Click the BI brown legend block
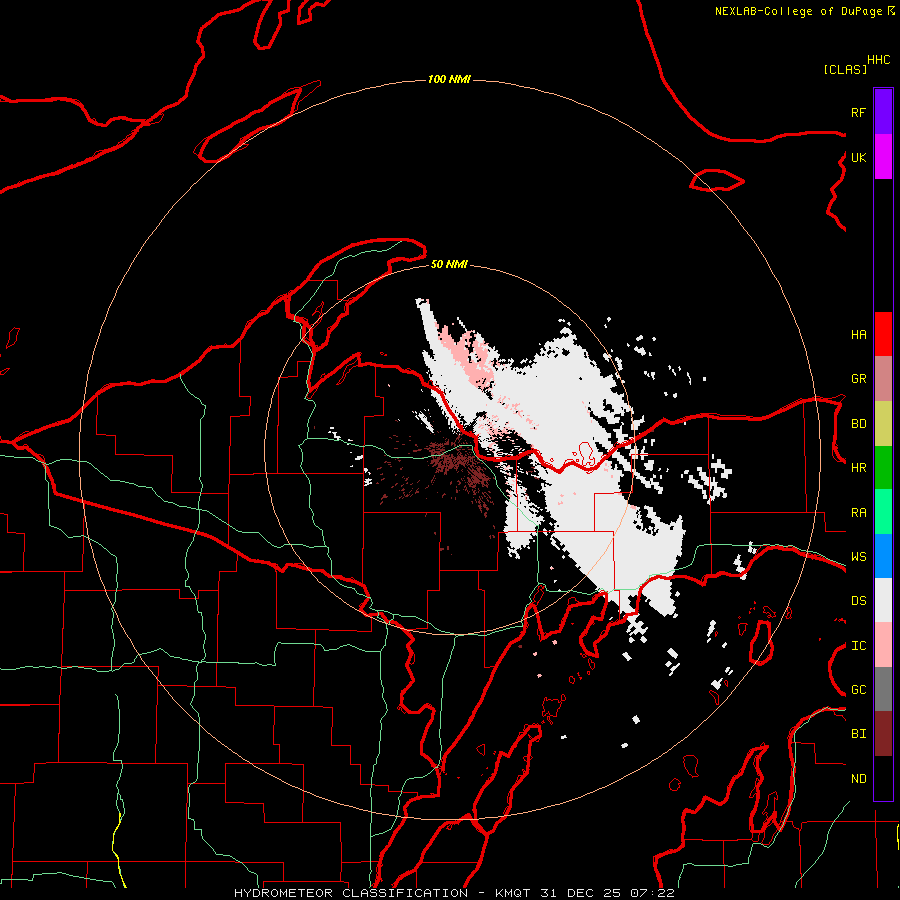 pos(883,734)
